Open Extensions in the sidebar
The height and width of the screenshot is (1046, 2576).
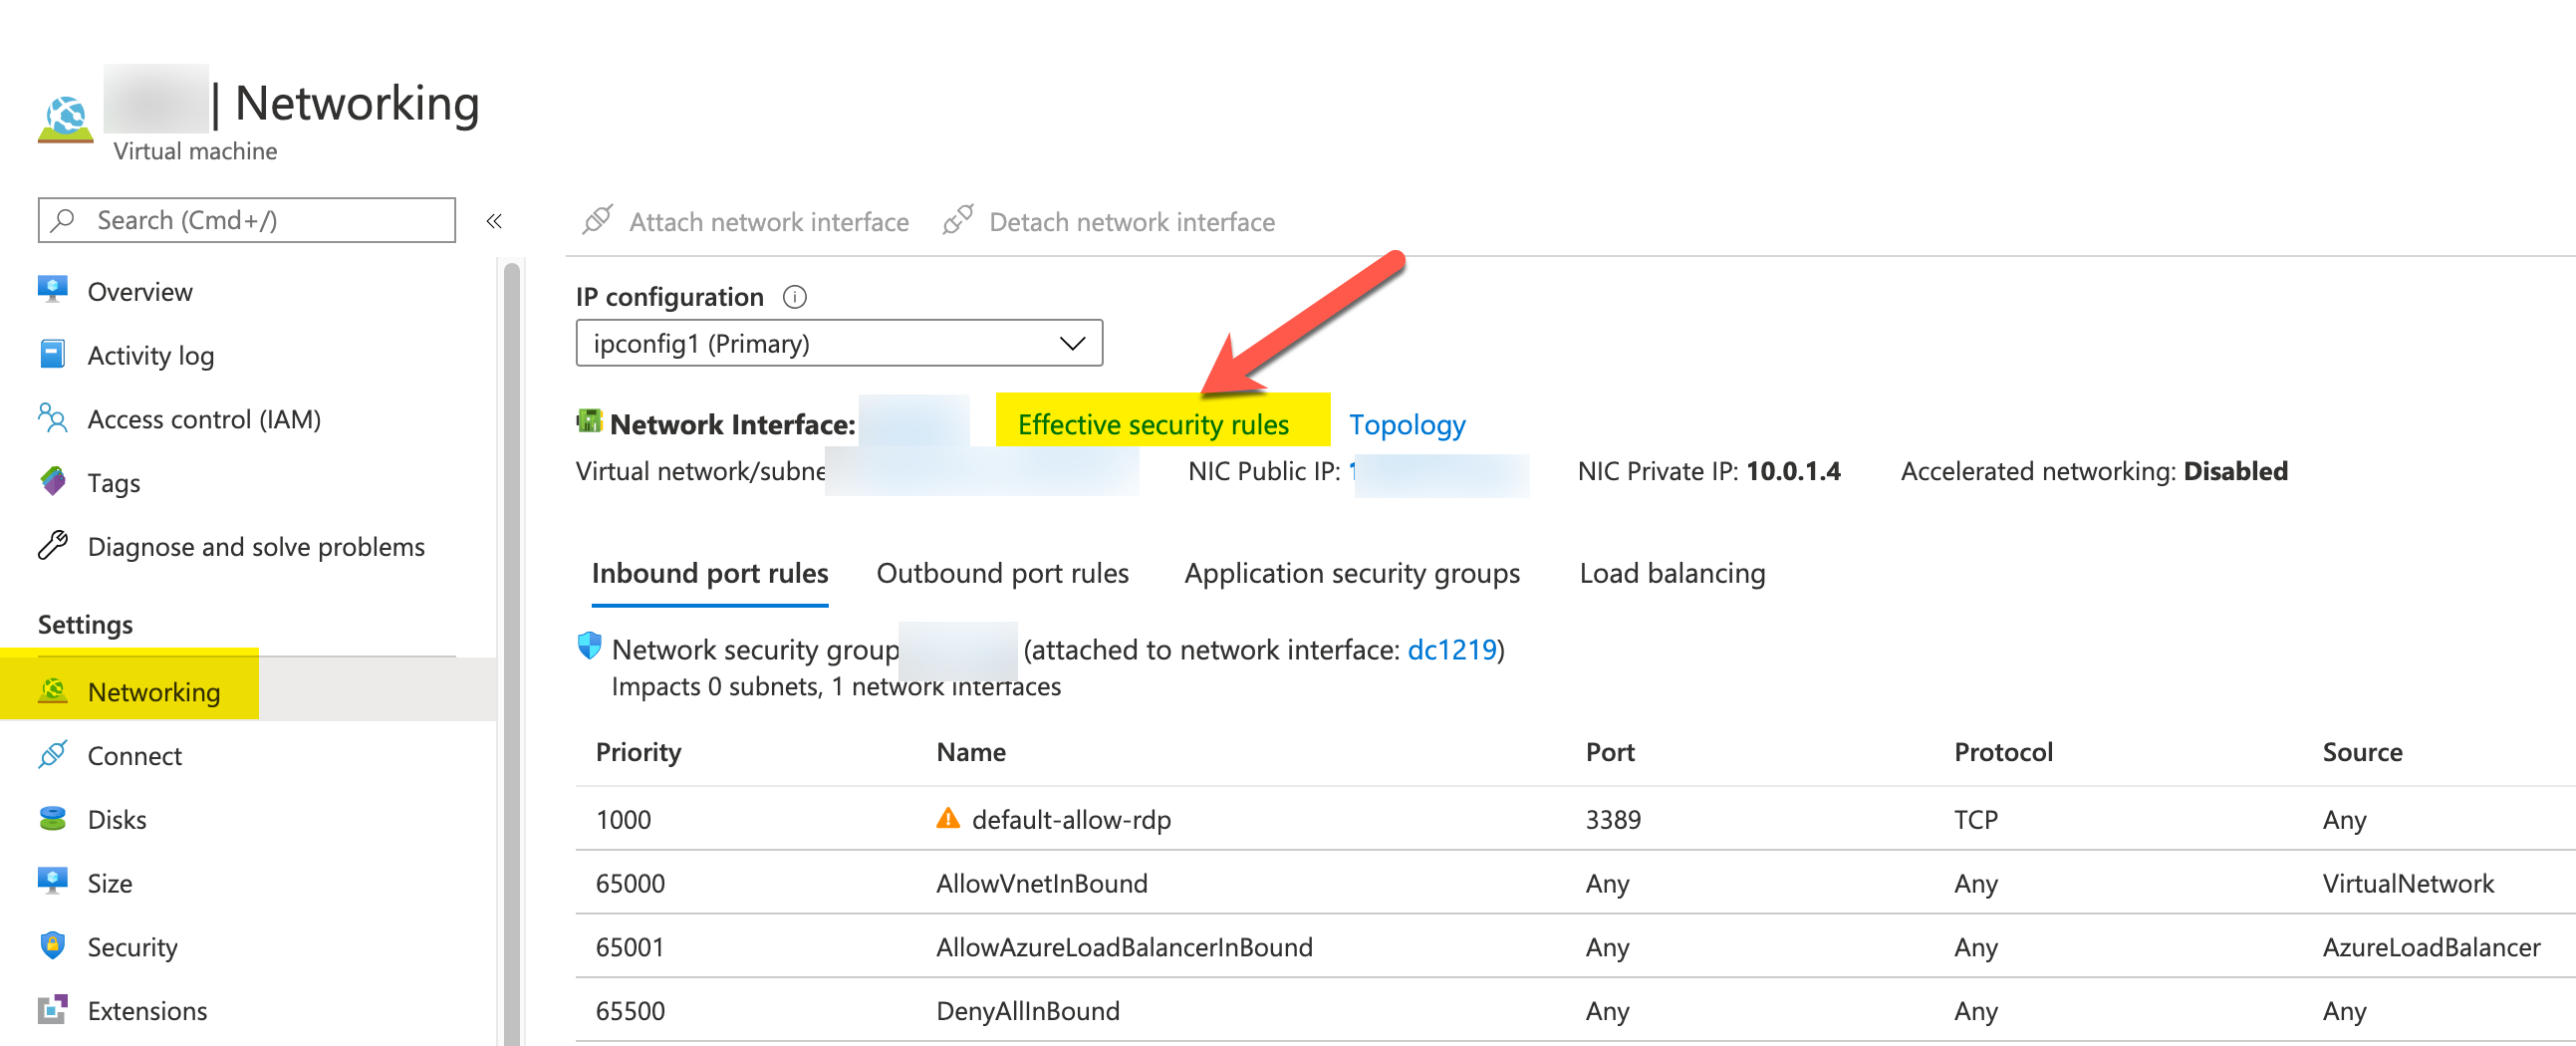148,1011
